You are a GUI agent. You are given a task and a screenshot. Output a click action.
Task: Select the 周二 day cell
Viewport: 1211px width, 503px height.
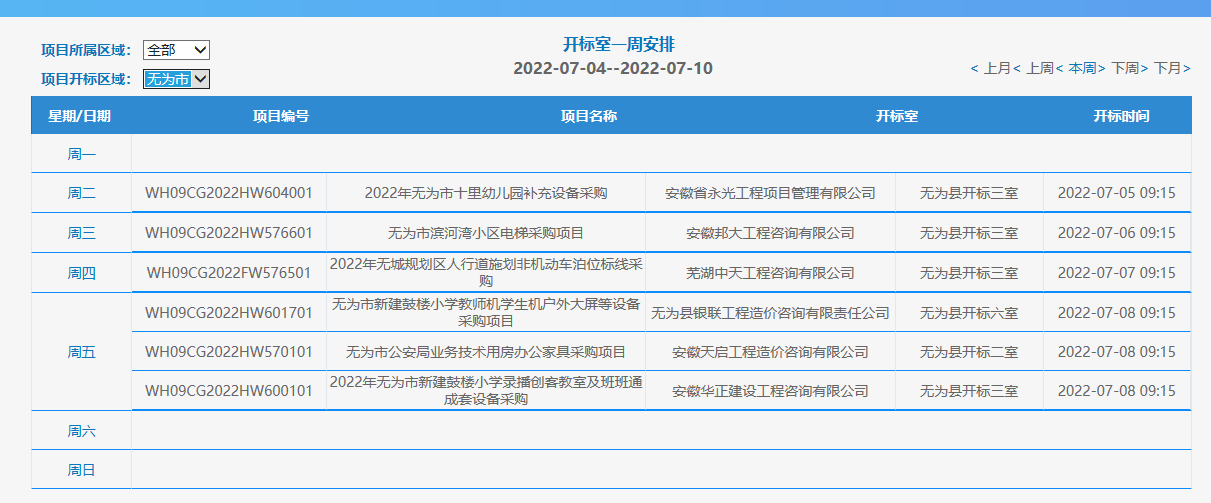(81, 193)
